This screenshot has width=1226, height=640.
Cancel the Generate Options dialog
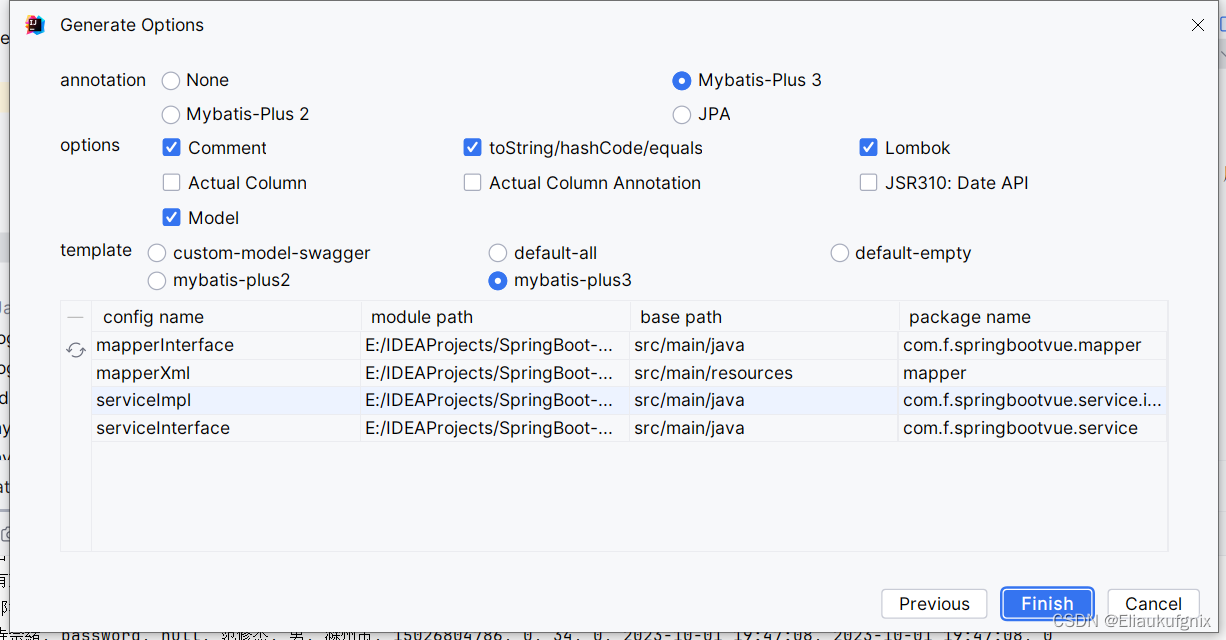pyautogui.click(x=1153, y=603)
